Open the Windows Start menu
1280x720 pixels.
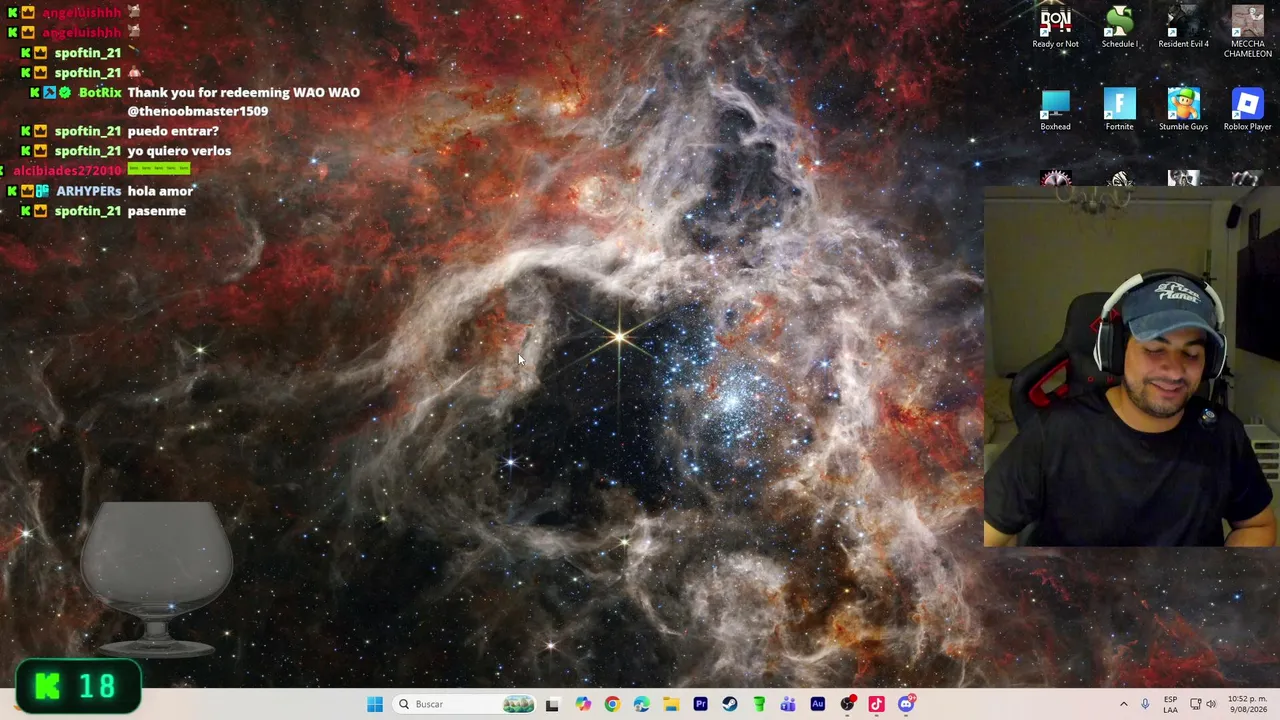click(x=375, y=704)
